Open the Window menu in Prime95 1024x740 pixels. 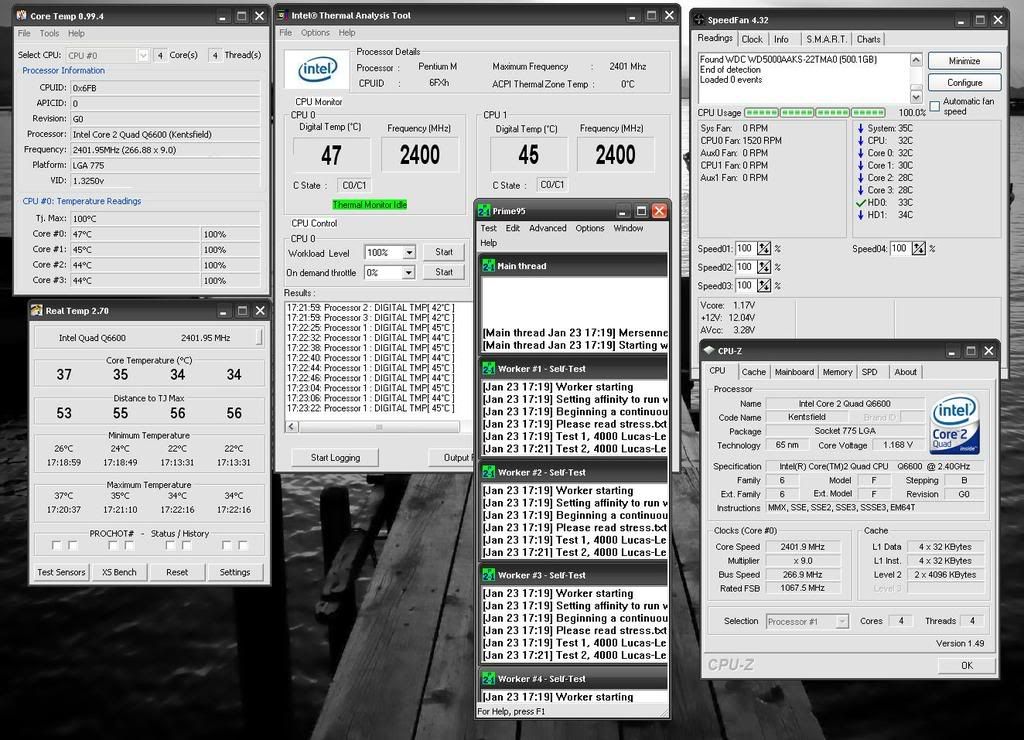tap(628, 228)
